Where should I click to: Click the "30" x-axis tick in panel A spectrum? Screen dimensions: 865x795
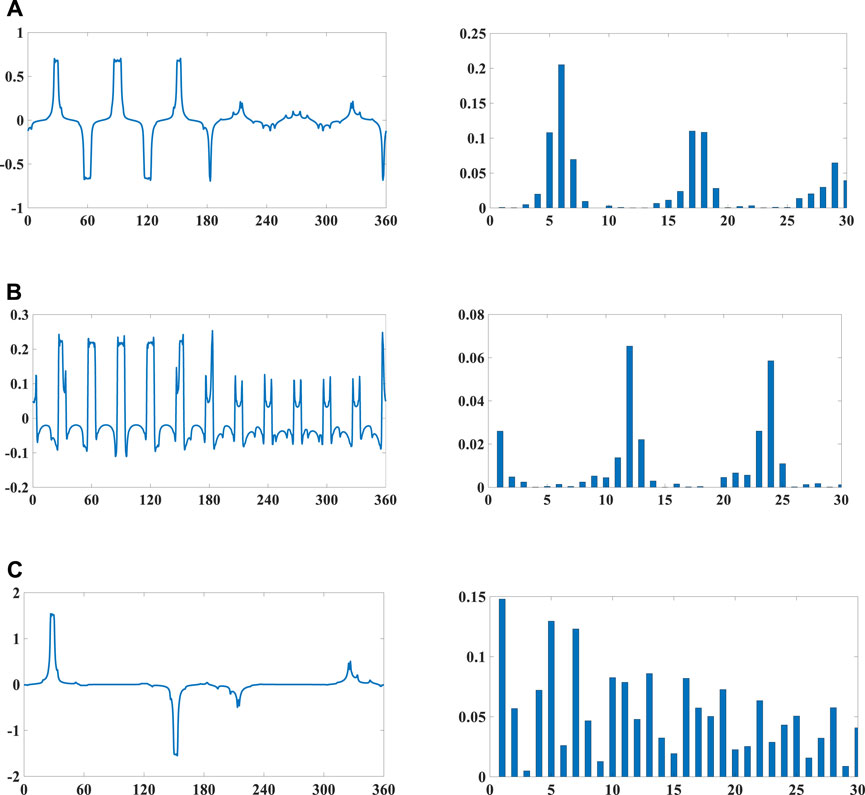(x=846, y=221)
